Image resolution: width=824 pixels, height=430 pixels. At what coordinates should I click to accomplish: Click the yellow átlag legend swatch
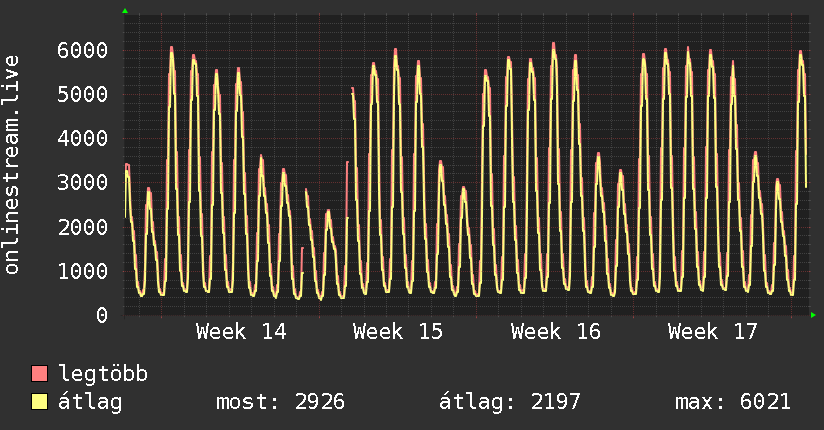(x=39, y=402)
